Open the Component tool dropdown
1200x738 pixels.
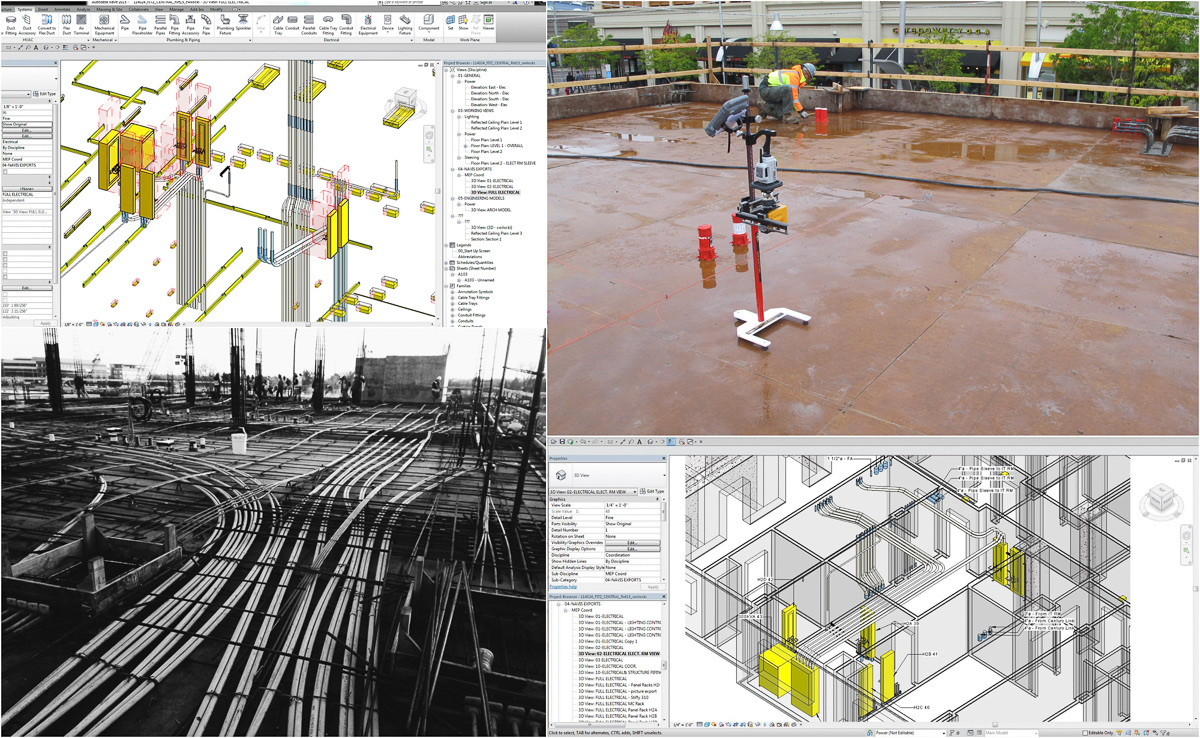click(428, 33)
